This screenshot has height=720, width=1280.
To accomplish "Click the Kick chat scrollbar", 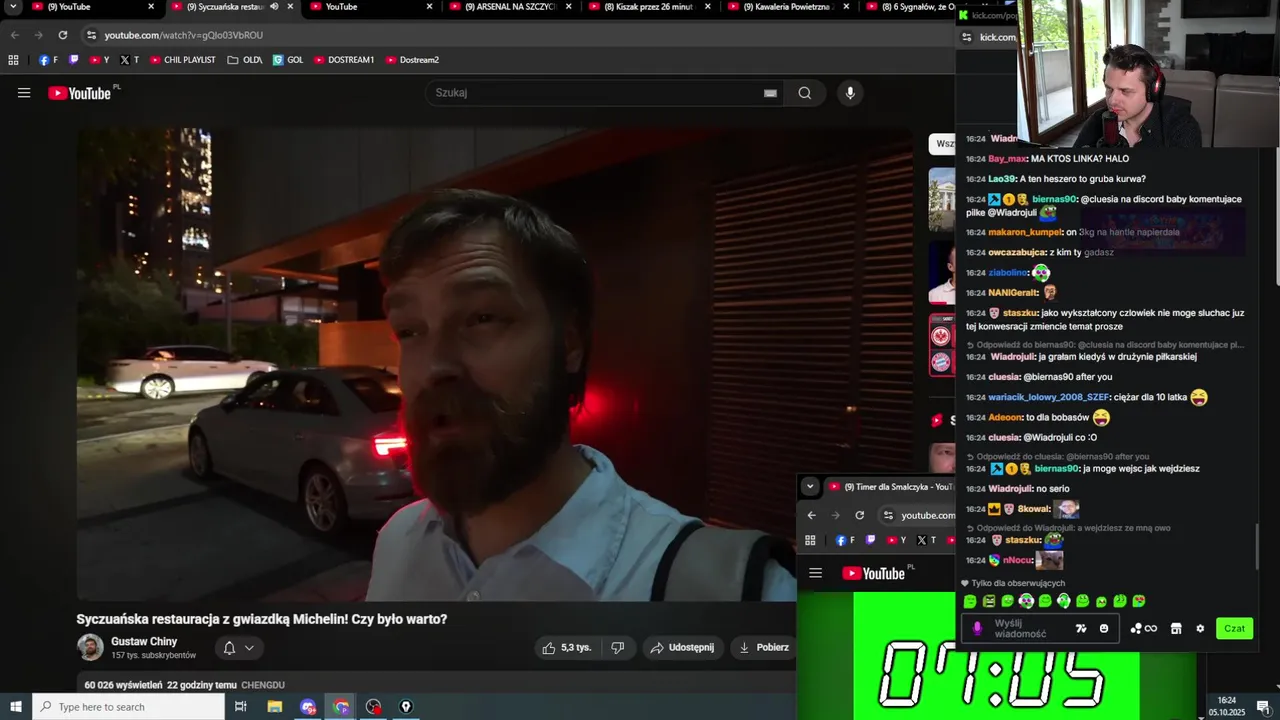I will [1257, 545].
